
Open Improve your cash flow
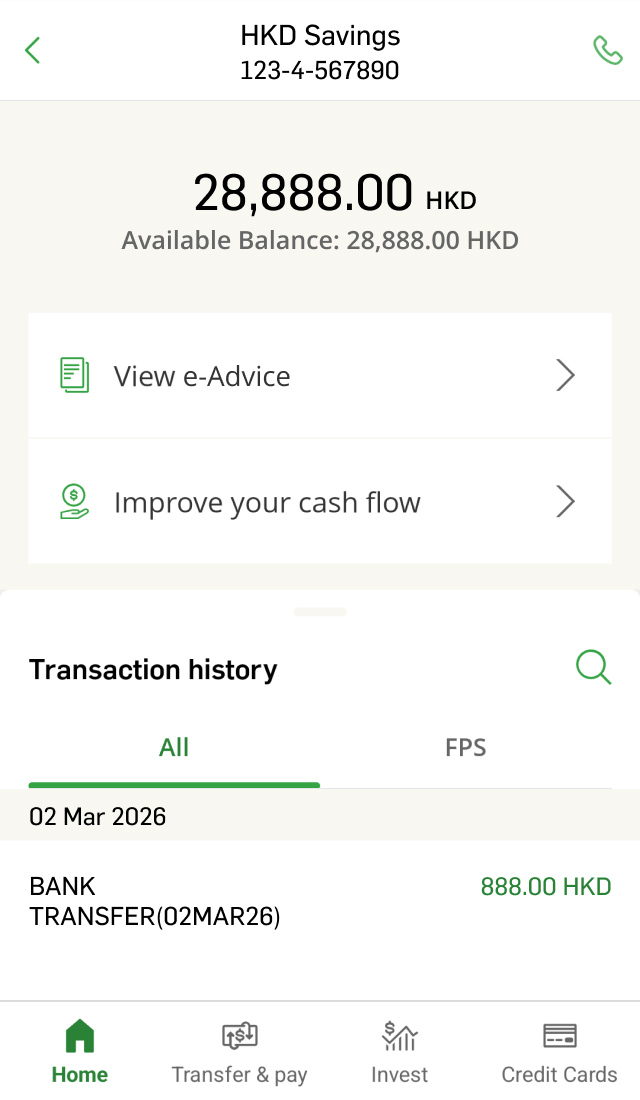[267, 502]
